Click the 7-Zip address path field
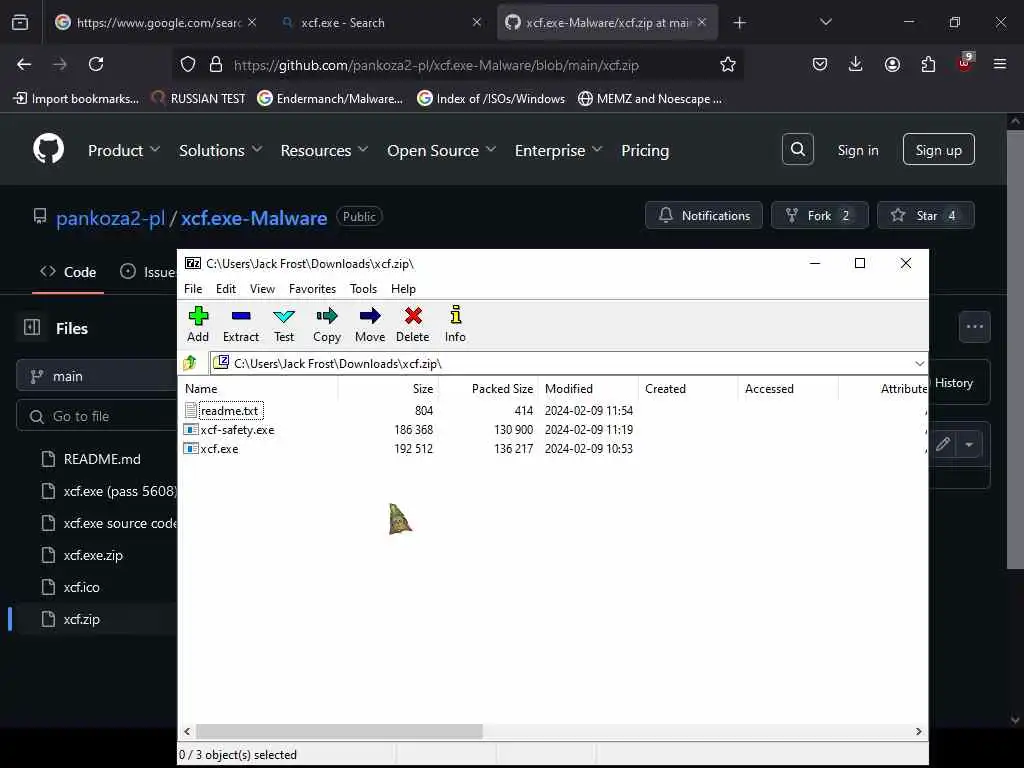 pyautogui.click(x=568, y=364)
